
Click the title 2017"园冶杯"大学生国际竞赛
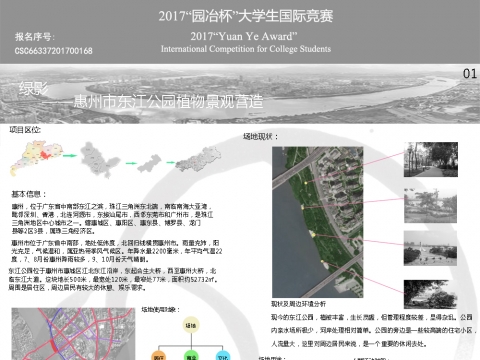[246, 16]
